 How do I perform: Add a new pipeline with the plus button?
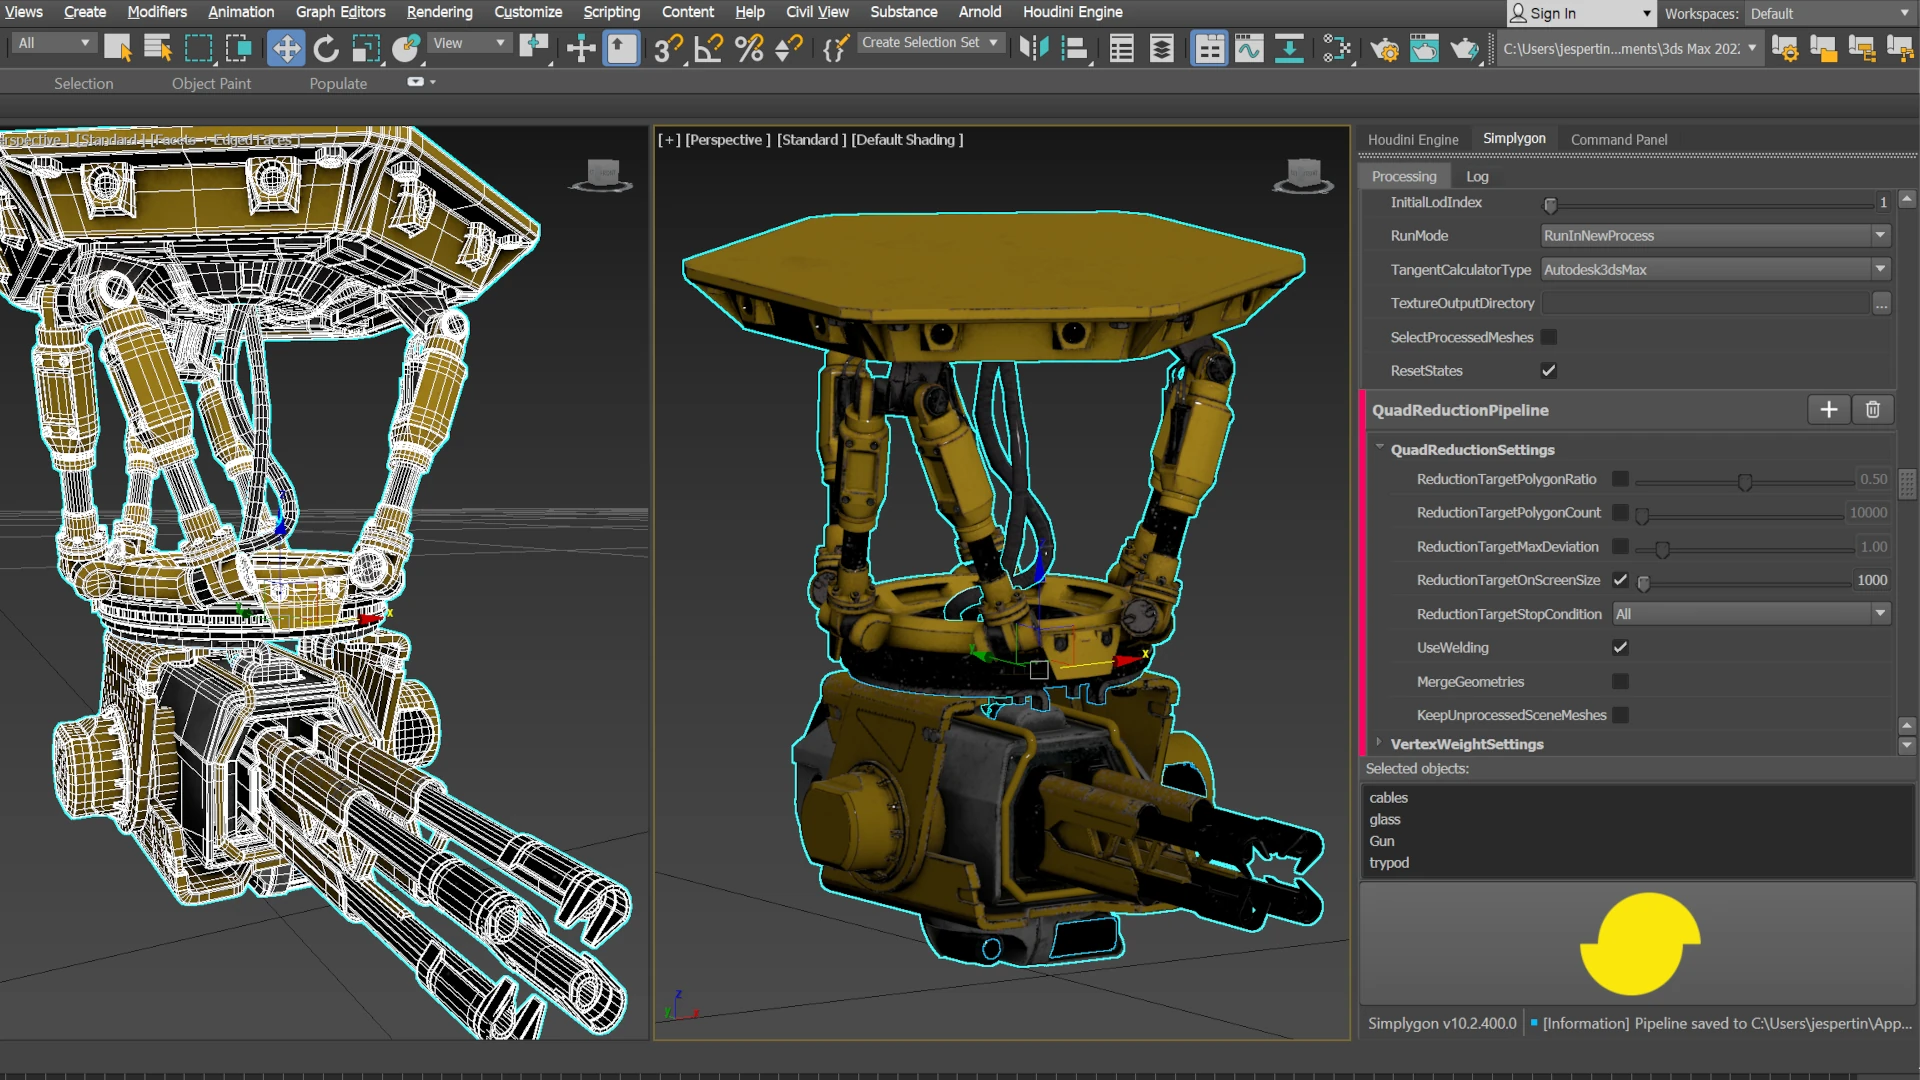[1829, 410]
